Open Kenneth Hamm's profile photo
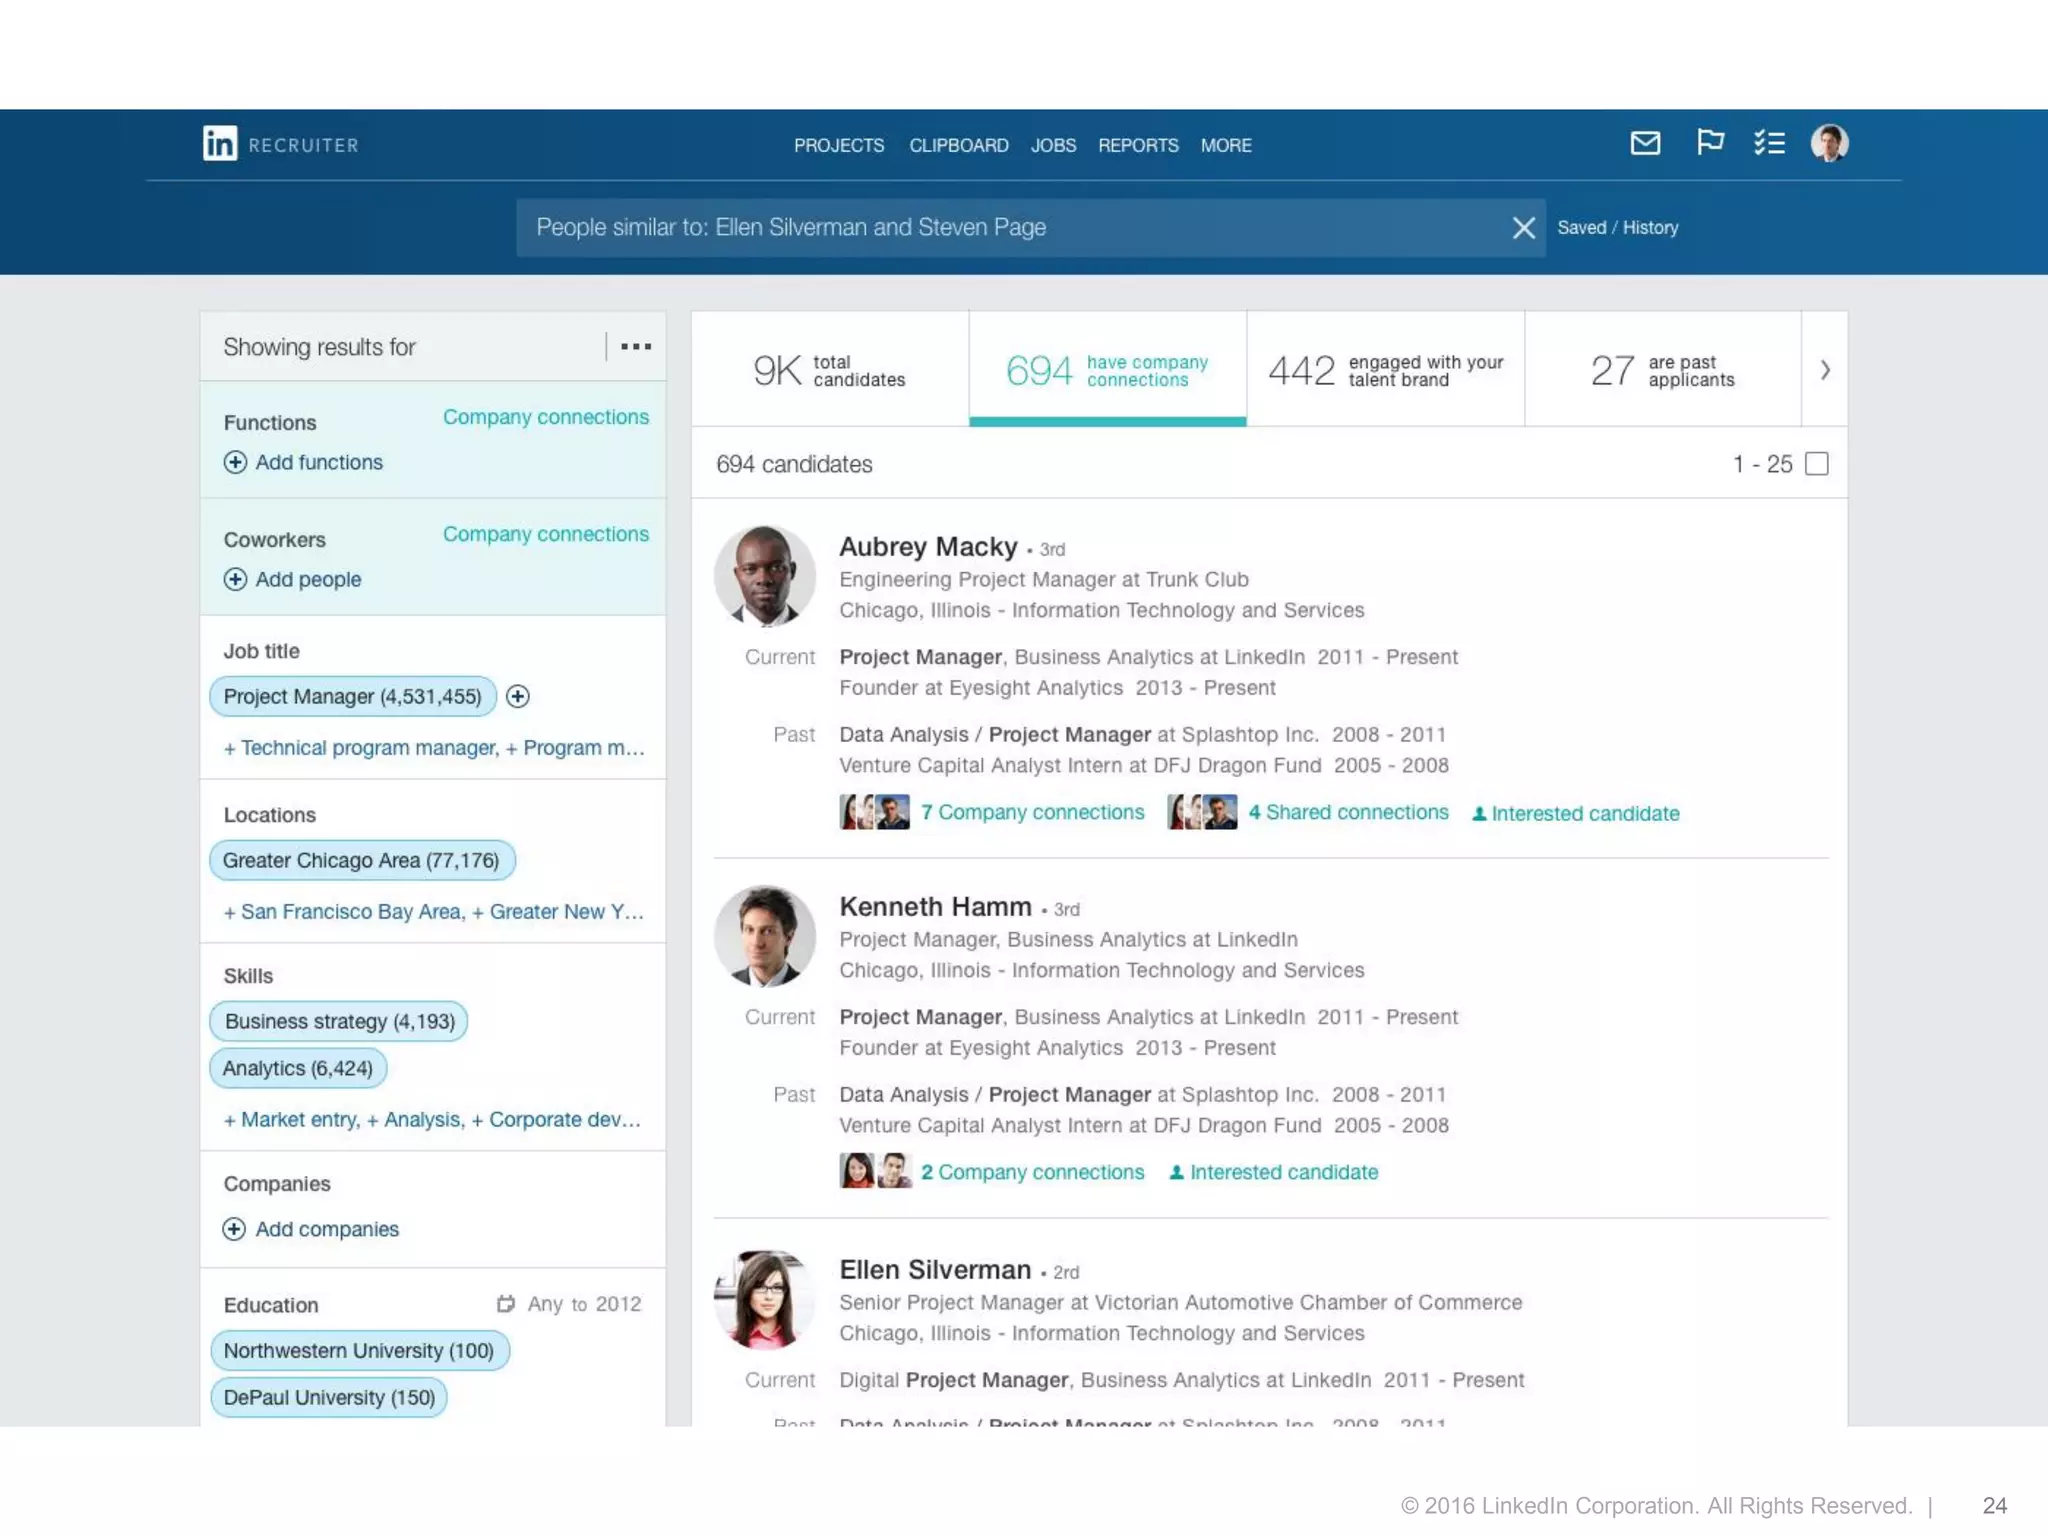 pyautogui.click(x=764, y=936)
